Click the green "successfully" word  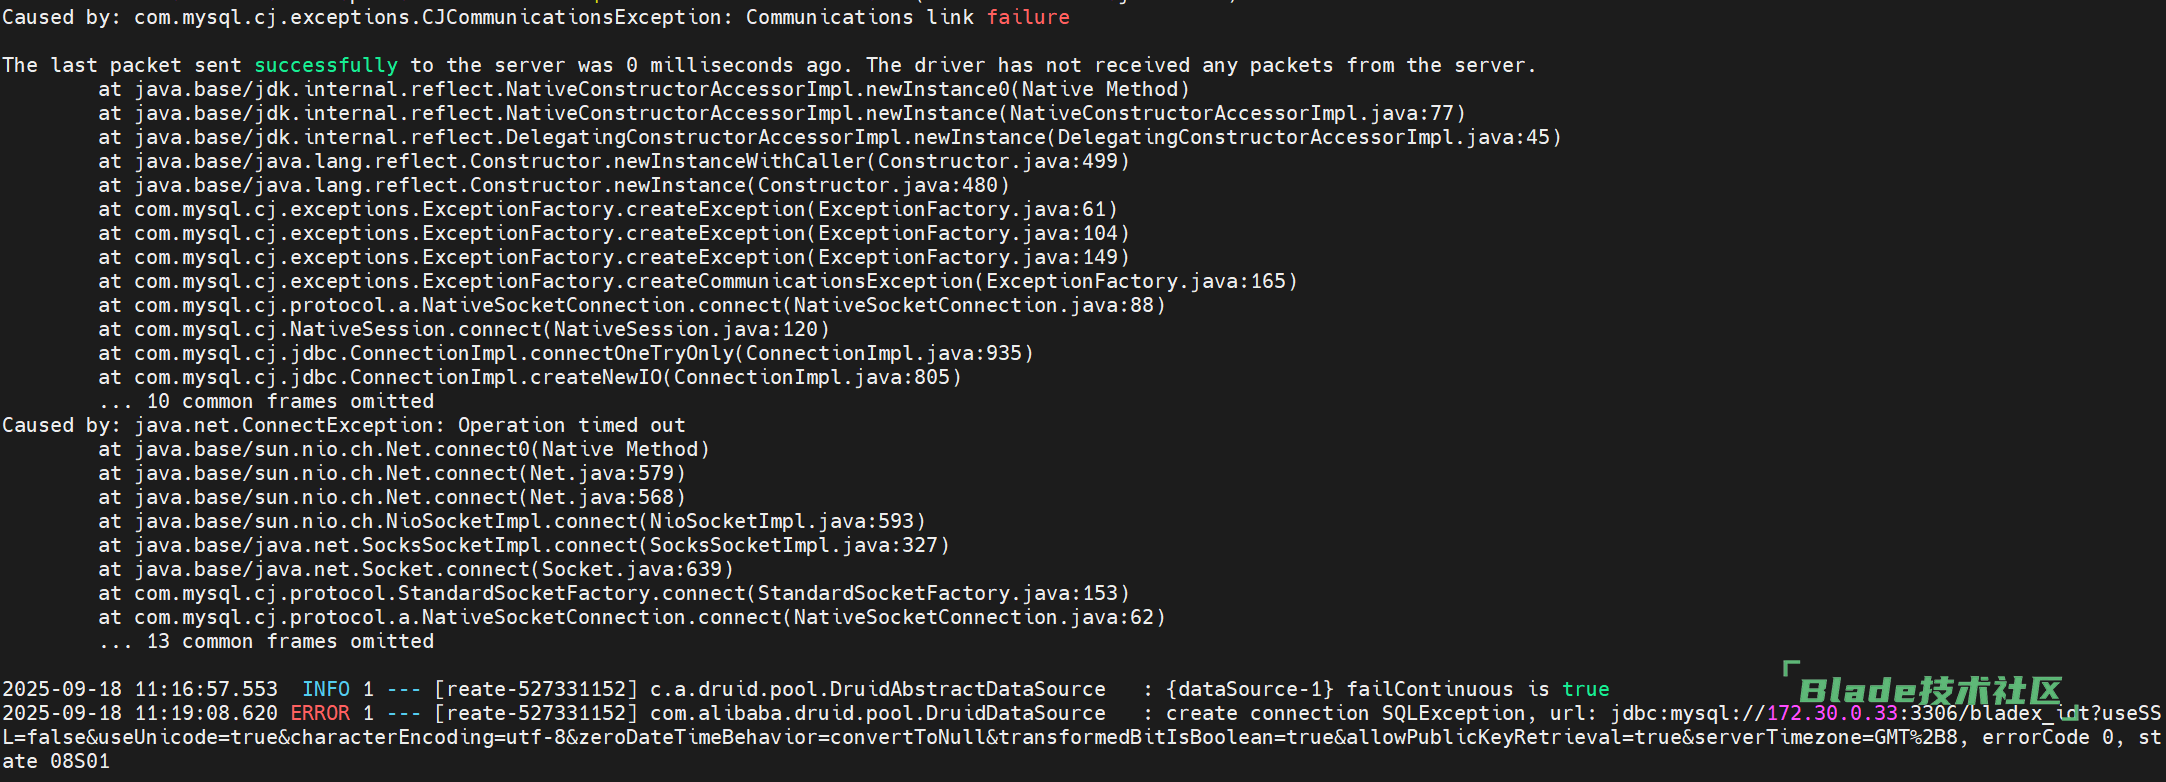point(326,65)
